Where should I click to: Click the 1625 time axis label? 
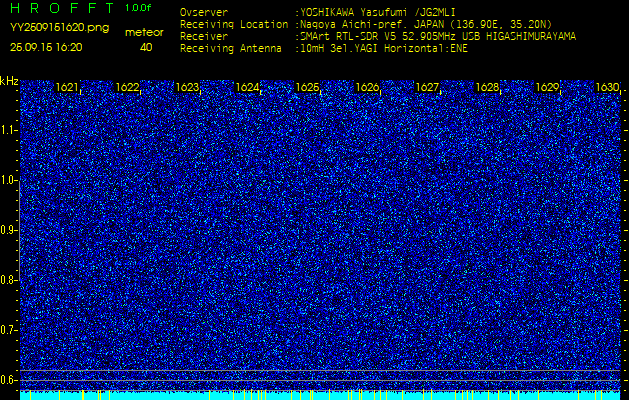[307, 87]
